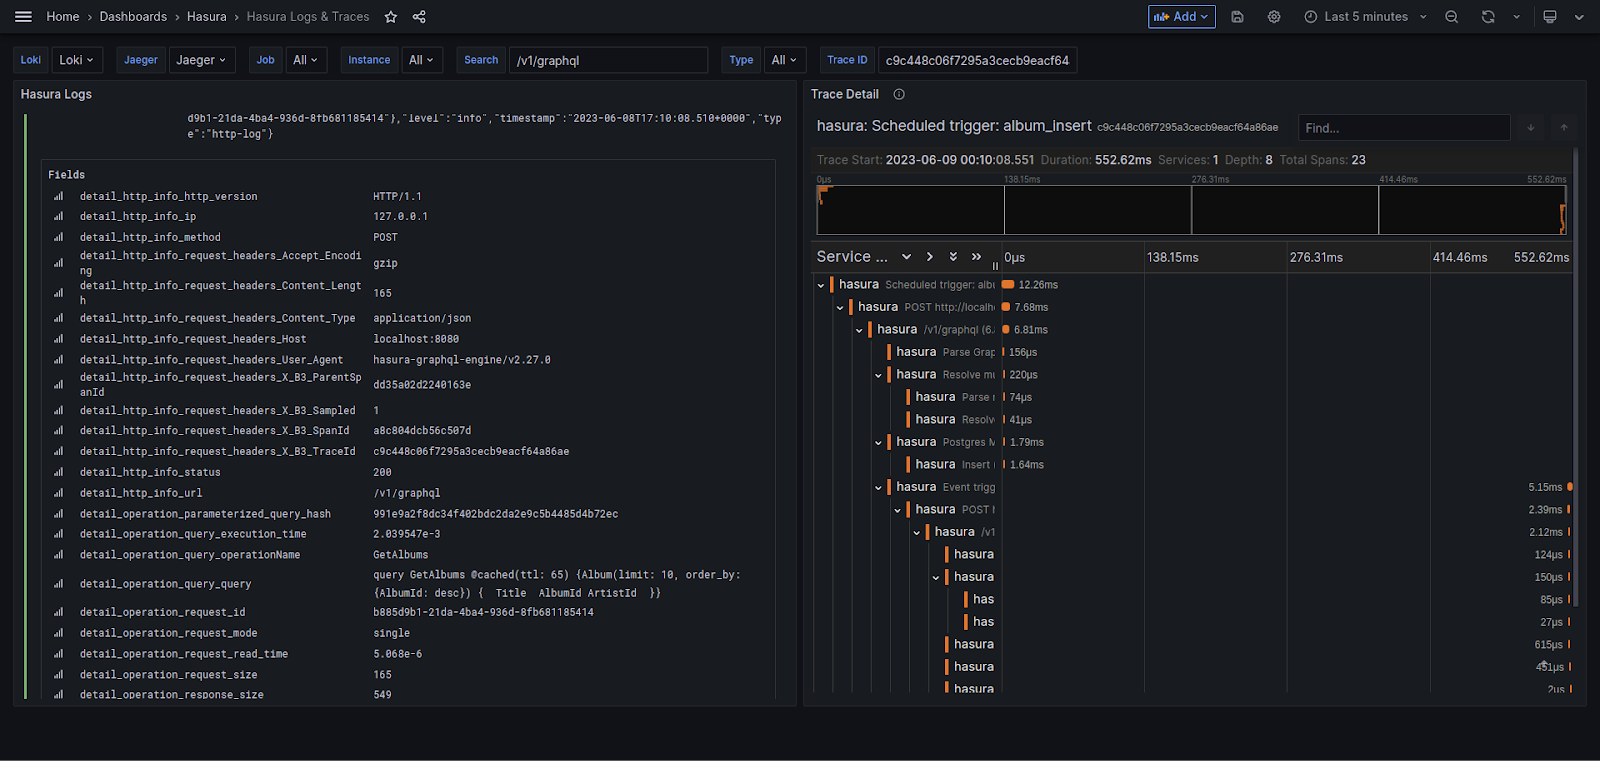Click the hasura-graphql-engine/v2.27.0 value

[462, 360]
